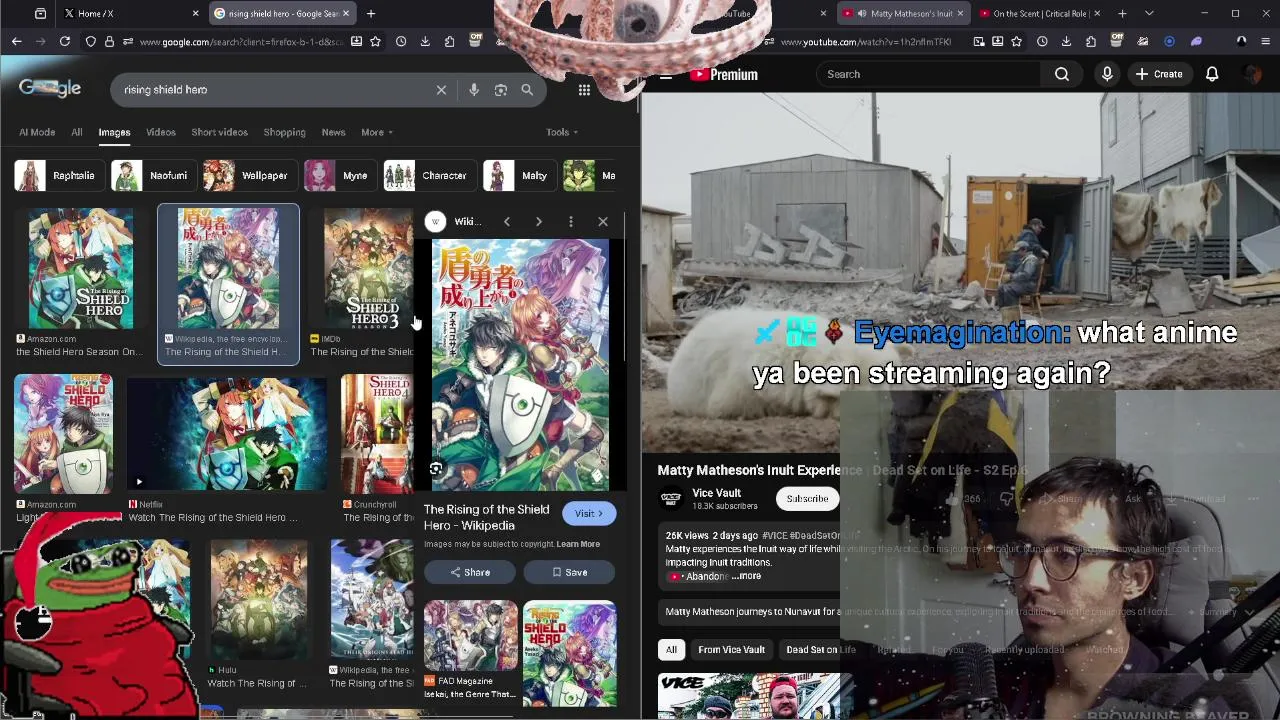
Task: Show the next image in the preview panel
Action: point(539,221)
